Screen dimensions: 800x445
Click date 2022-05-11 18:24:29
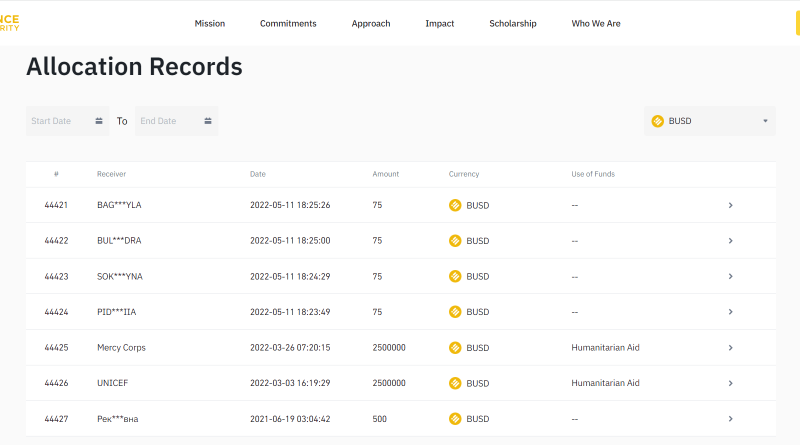click(x=290, y=276)
